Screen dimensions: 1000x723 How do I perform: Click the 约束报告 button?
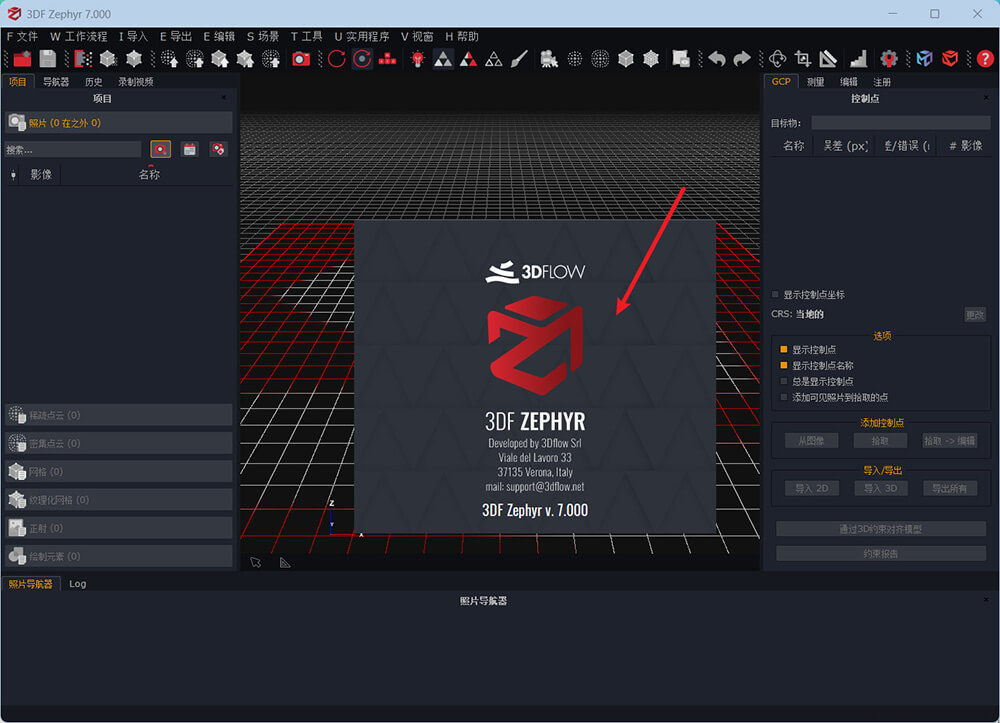tap(881, 553)
